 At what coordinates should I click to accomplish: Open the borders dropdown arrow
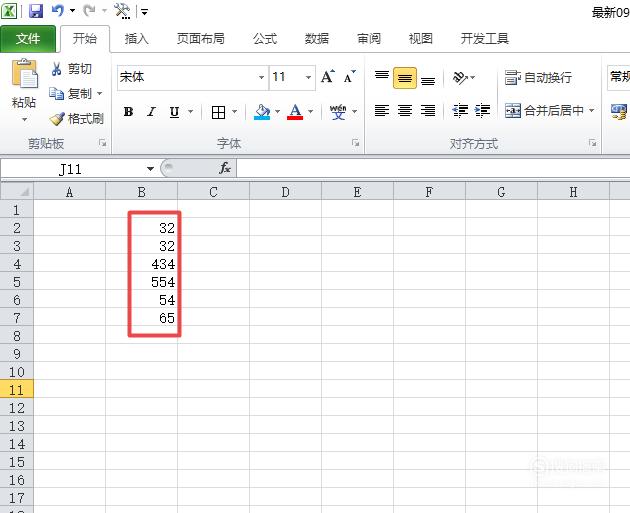click(235, 112)
